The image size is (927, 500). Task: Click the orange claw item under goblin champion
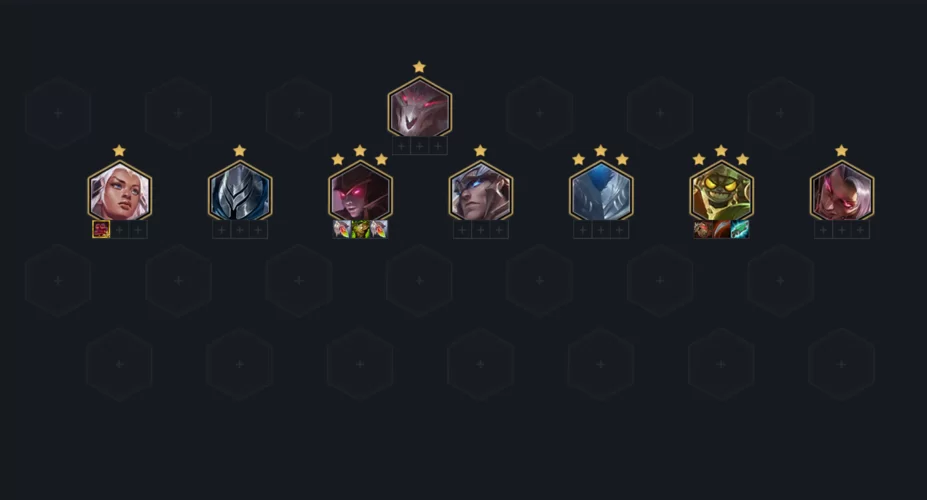721,229
